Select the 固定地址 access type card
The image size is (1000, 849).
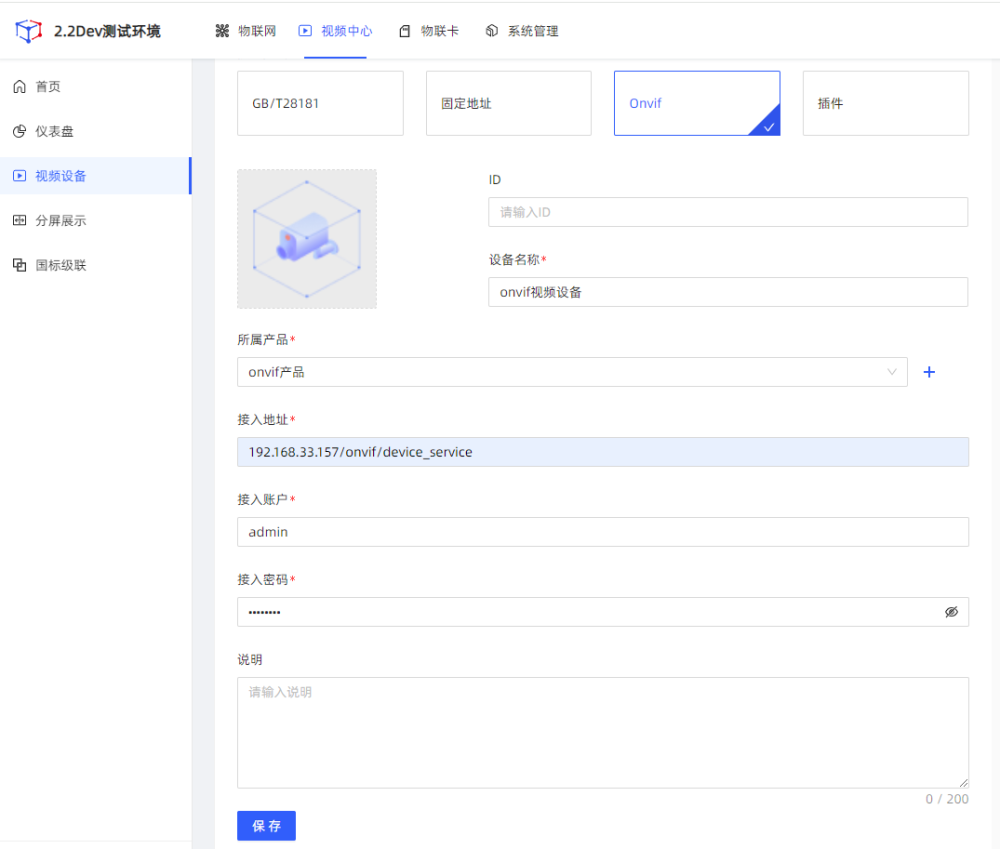pos(508,103)
